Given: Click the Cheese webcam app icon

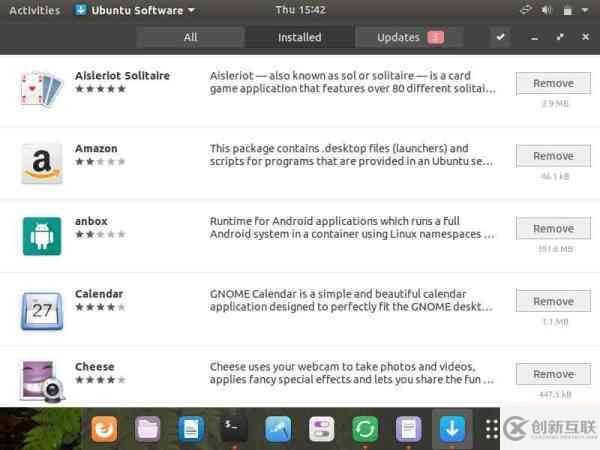Looking at the screenshot, I should coord(42,381).
